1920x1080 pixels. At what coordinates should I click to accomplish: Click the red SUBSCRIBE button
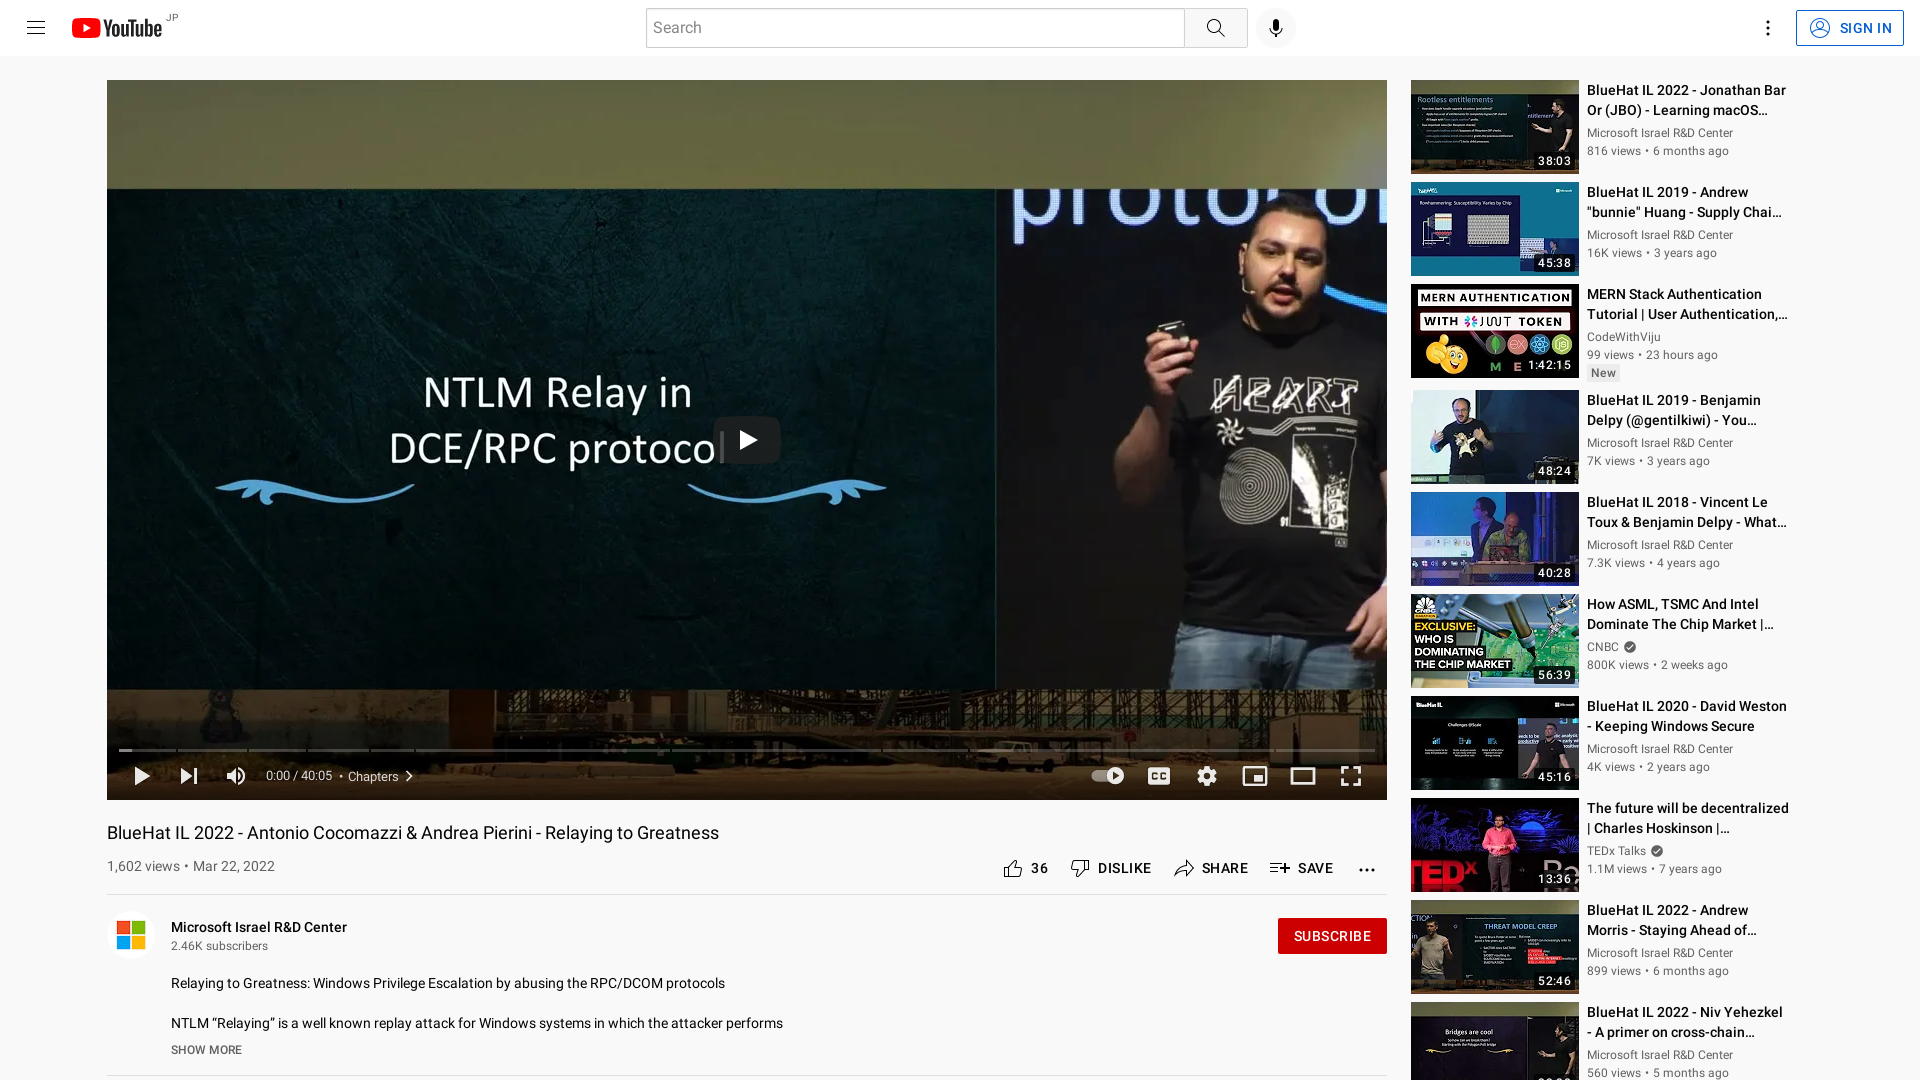coord(1332,936)
